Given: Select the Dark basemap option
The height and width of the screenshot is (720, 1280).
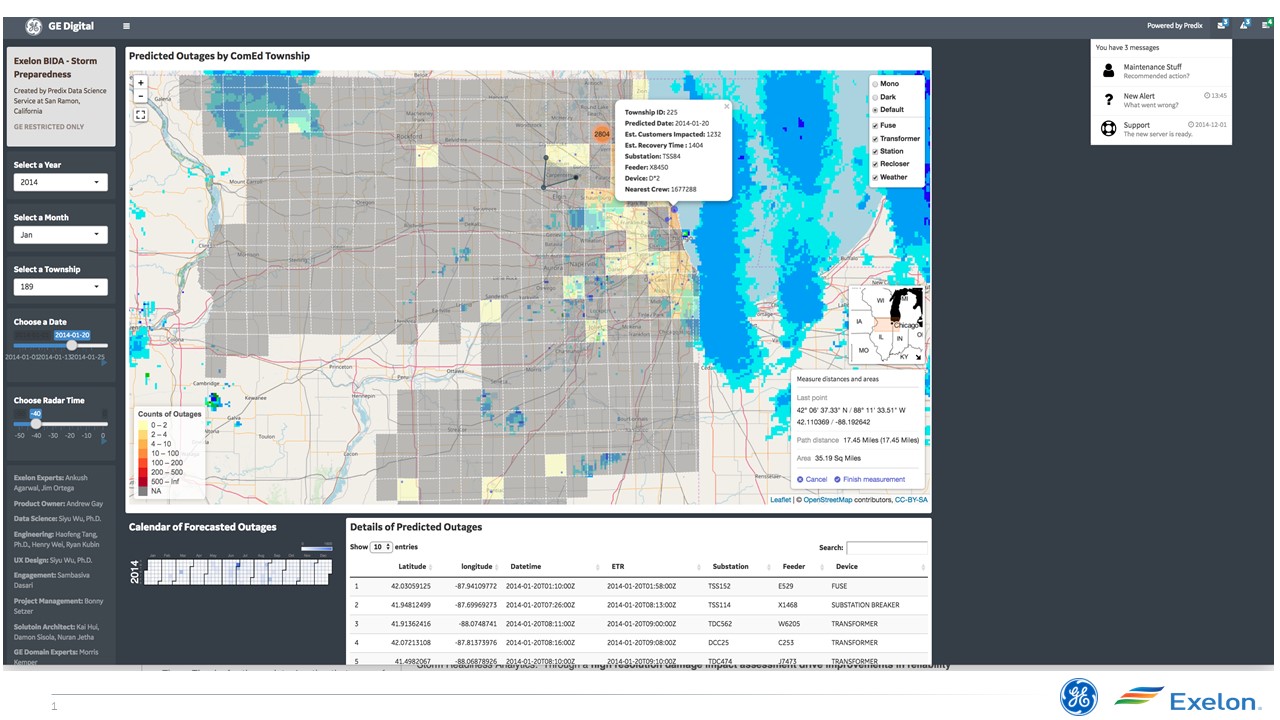Looking at the screenshot, I should [875, 97].
